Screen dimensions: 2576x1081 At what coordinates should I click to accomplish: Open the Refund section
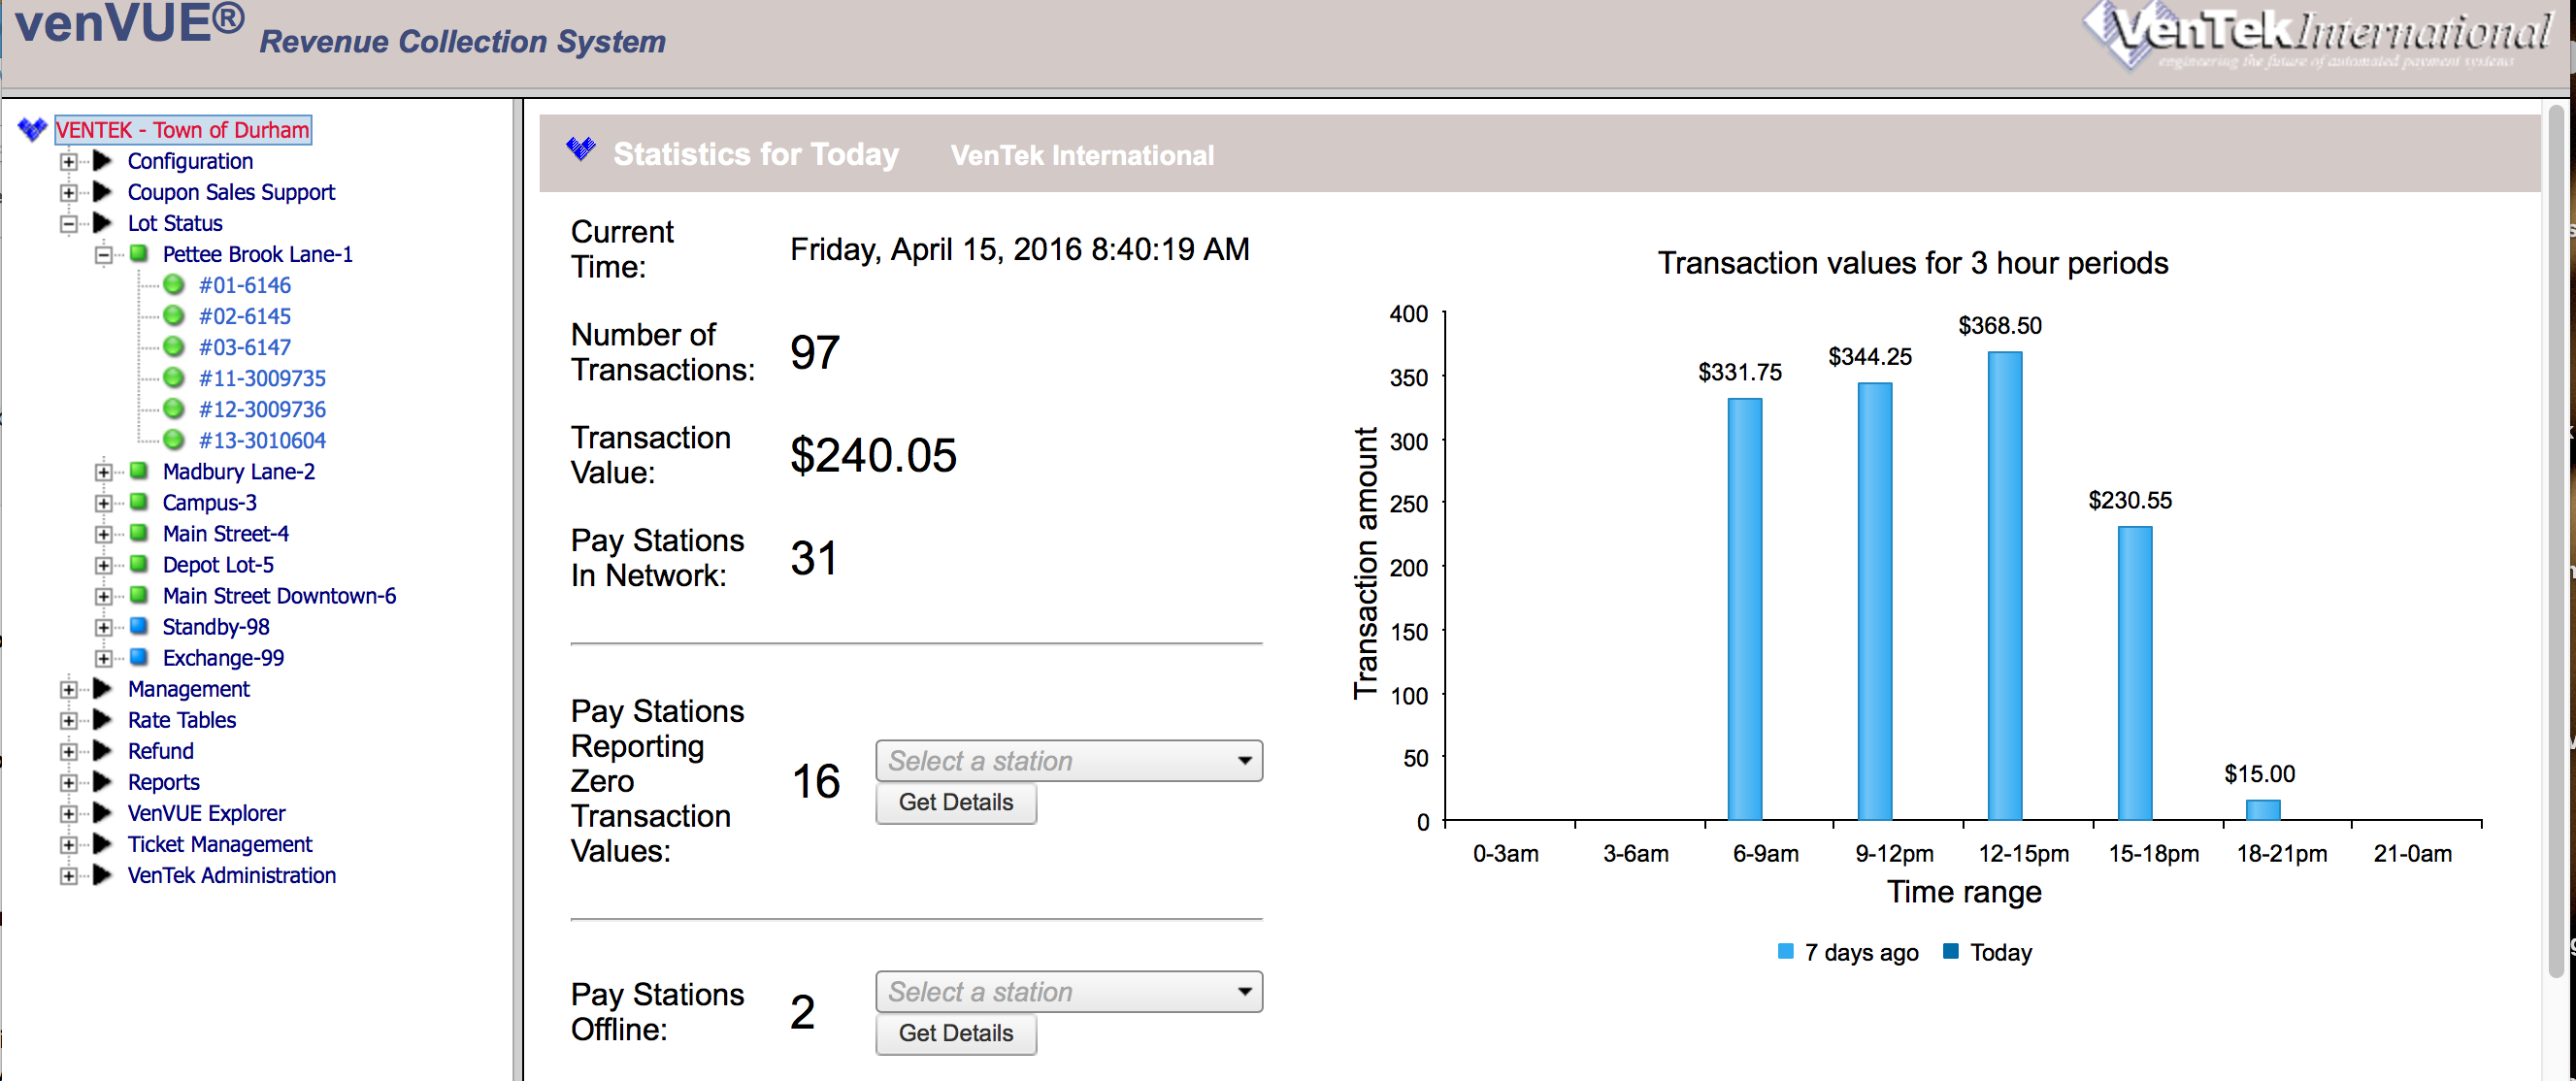click(161, 750)
